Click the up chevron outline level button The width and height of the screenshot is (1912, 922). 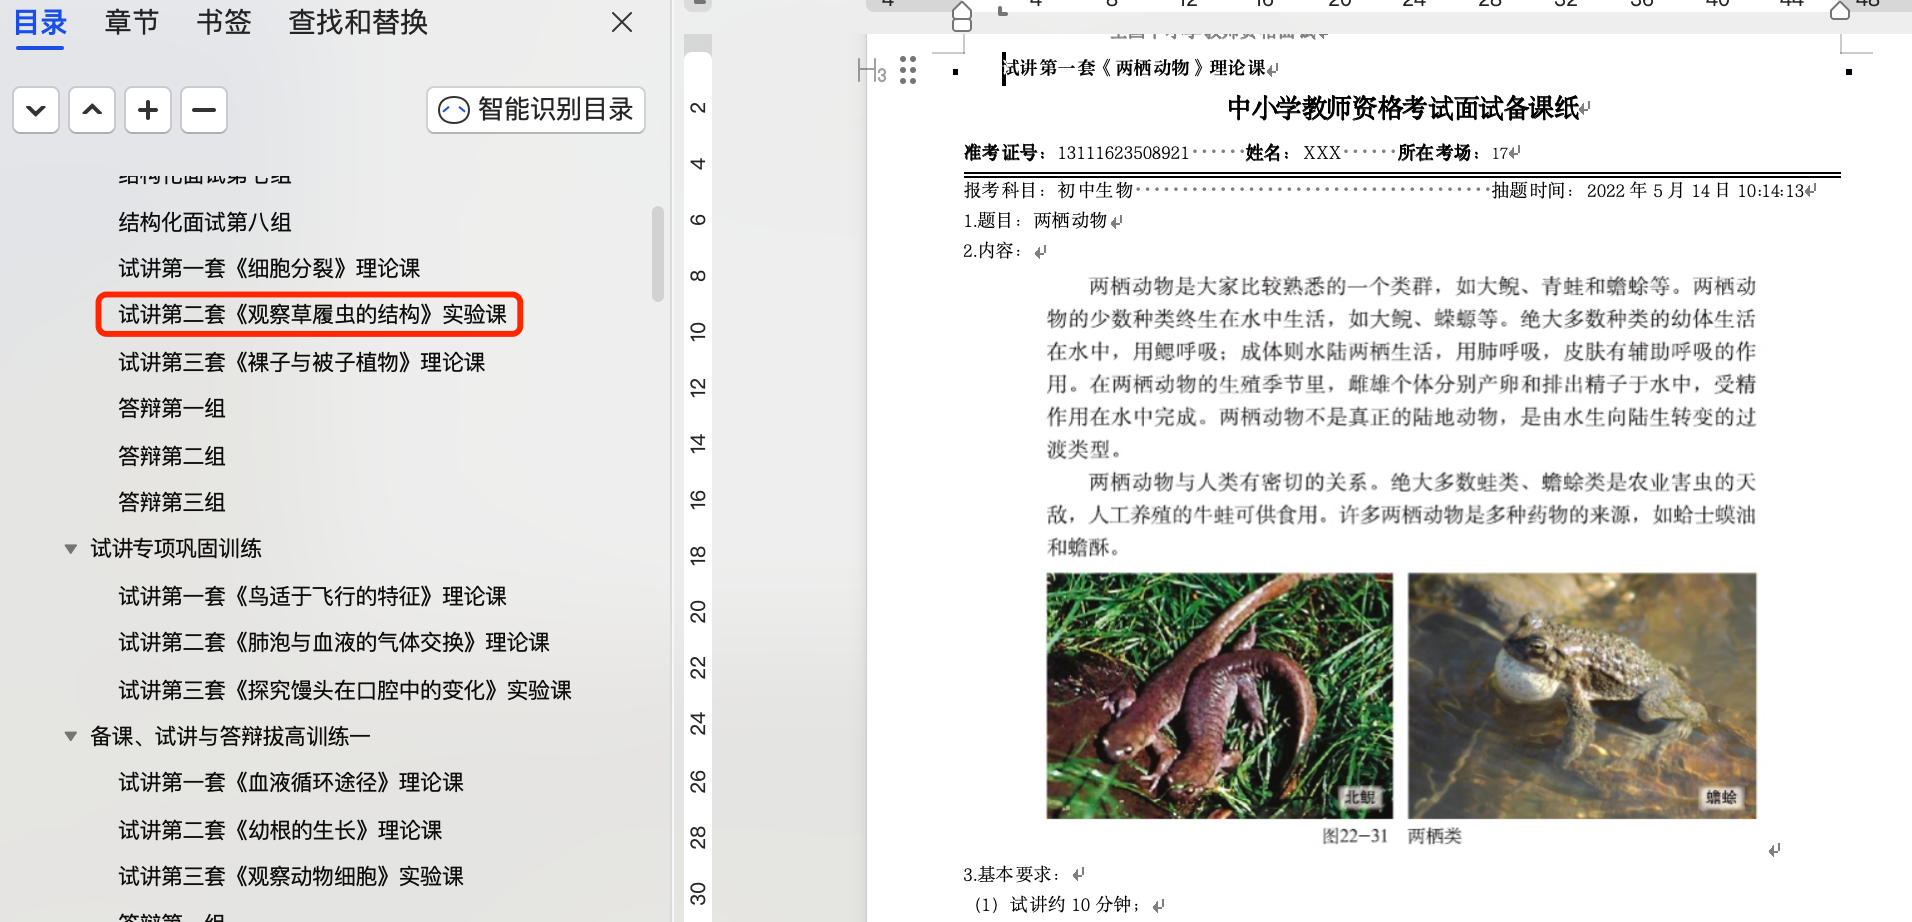pos(92,110)
